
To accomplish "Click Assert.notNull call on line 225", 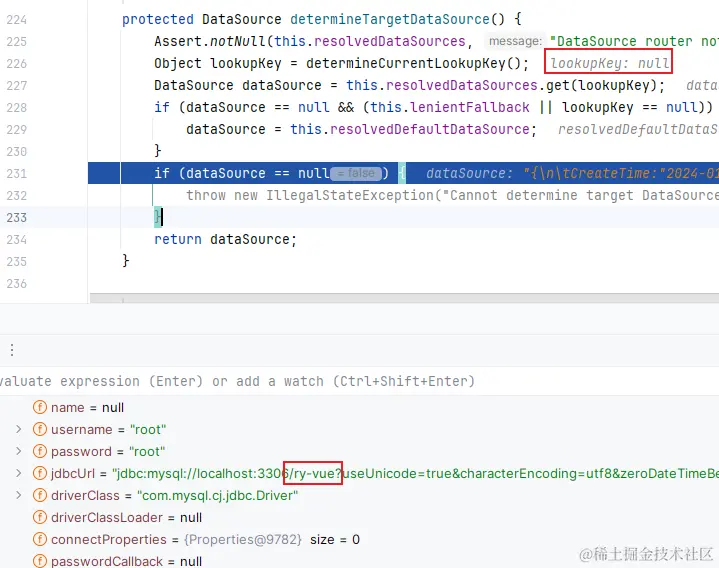I will point(210,41).
